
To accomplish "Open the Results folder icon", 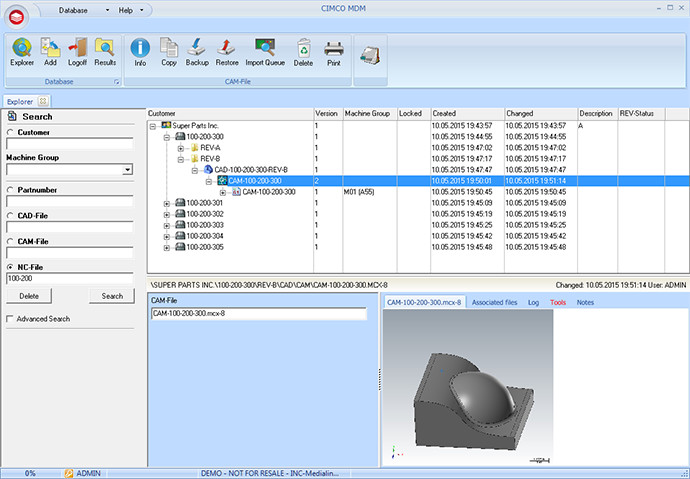I will click(x=105, y=48).
